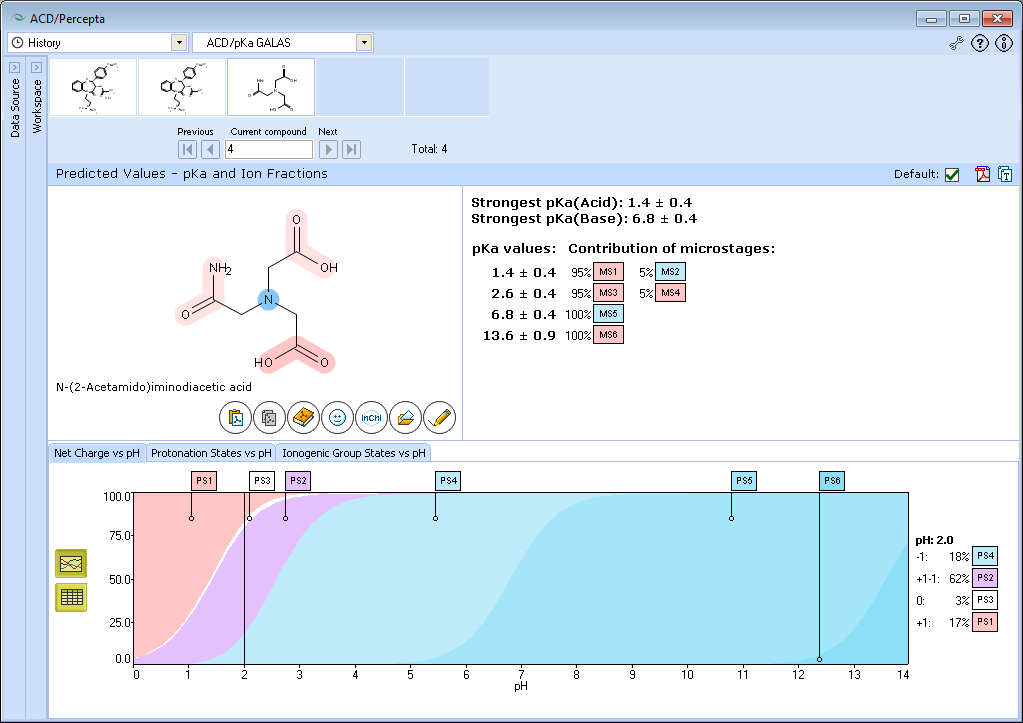Image resolution: width=1023 pixels, height=723 pixels.
Task: Click the compound name N-(2-Acetamido)iminodiacetic acid
Action: click(x=153, y=387)
